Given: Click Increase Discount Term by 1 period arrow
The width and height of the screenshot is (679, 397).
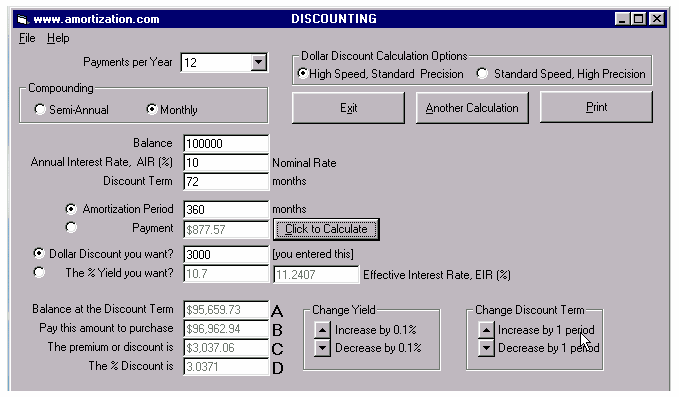Looking at the screenshot, I should coord(486,330).
